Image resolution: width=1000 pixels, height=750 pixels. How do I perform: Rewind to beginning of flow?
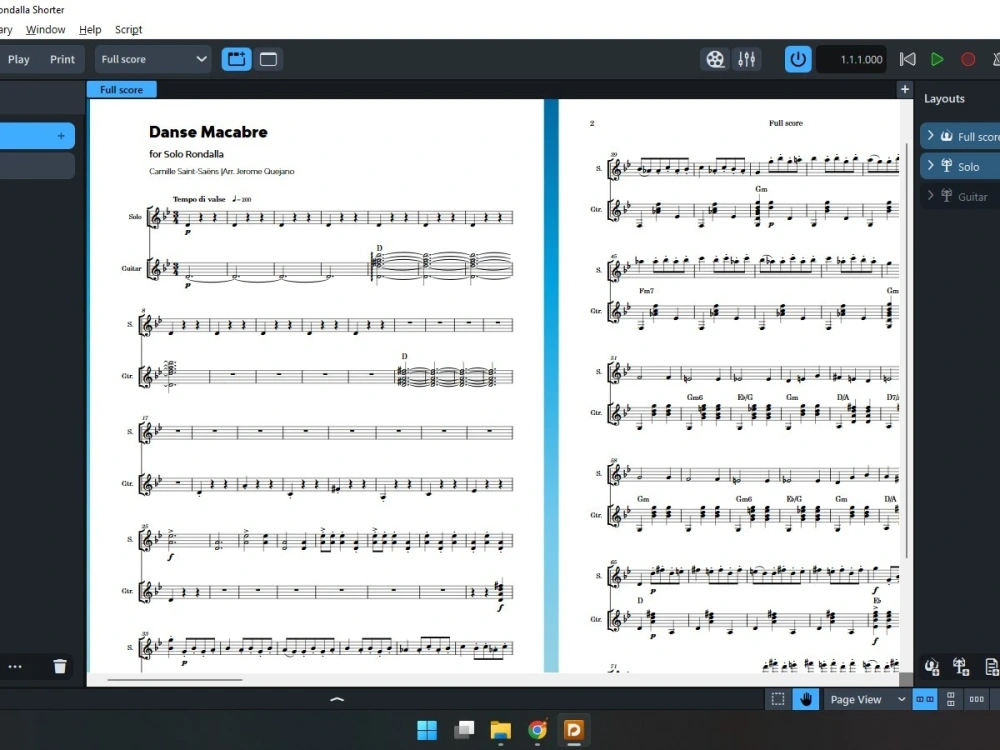point(908,59)
